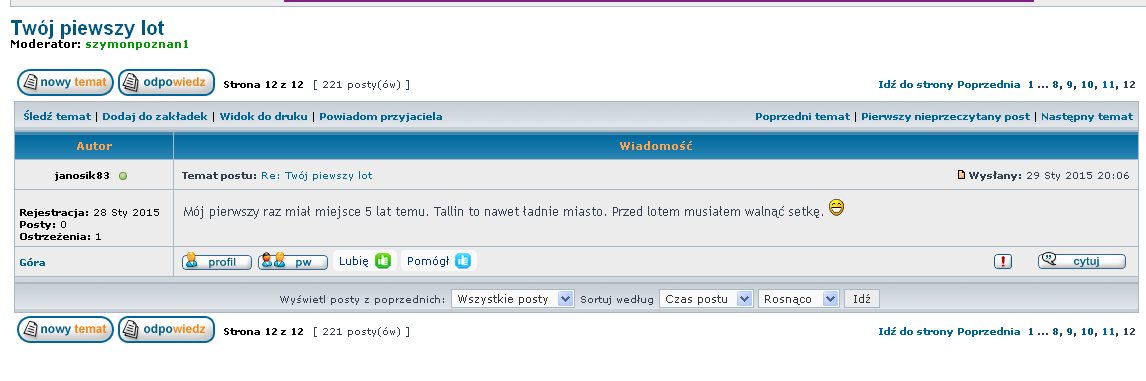The image size is (1146, 381).
Task: Go to page 9 in the pagination above the post
Action: coord(1070,84)
